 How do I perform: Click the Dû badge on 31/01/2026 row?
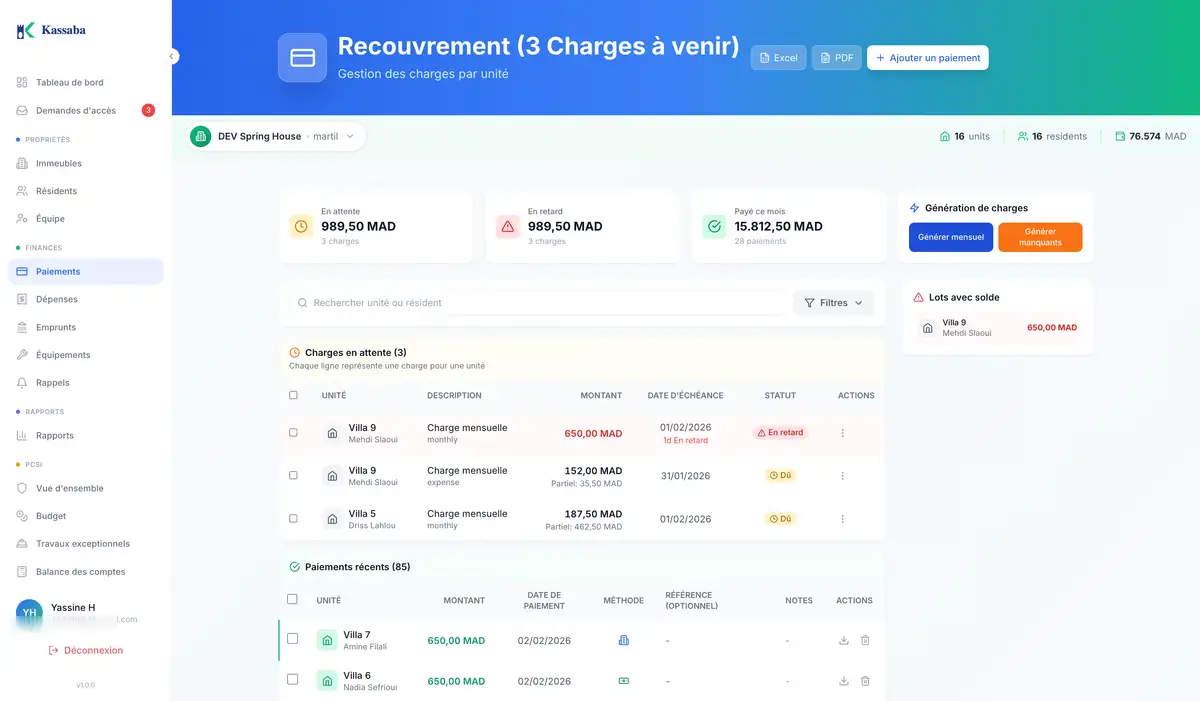click(780, 476)
